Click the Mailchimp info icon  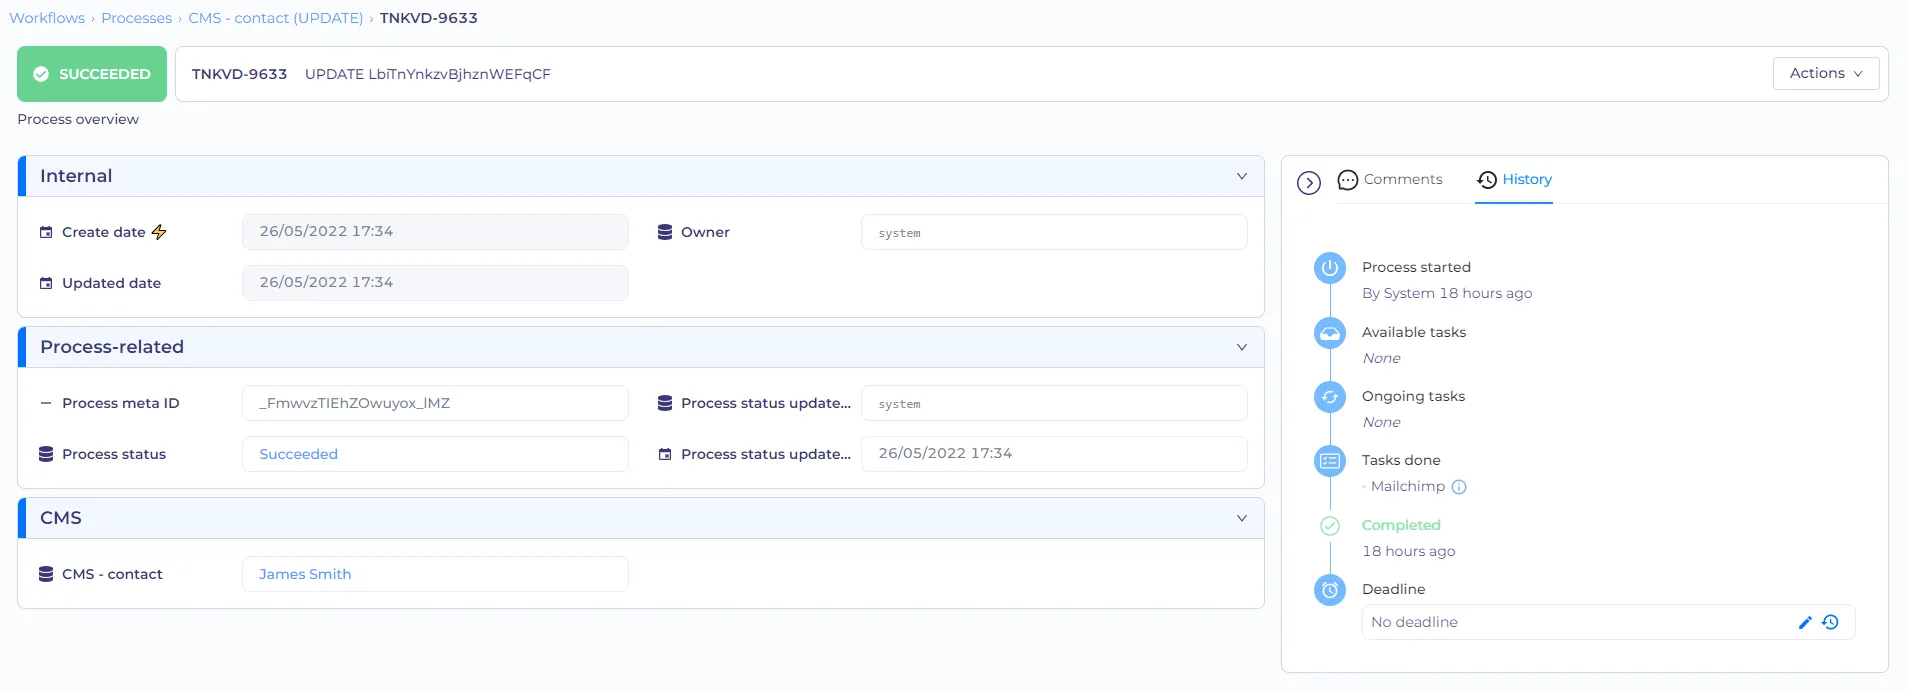(1459, 487)
